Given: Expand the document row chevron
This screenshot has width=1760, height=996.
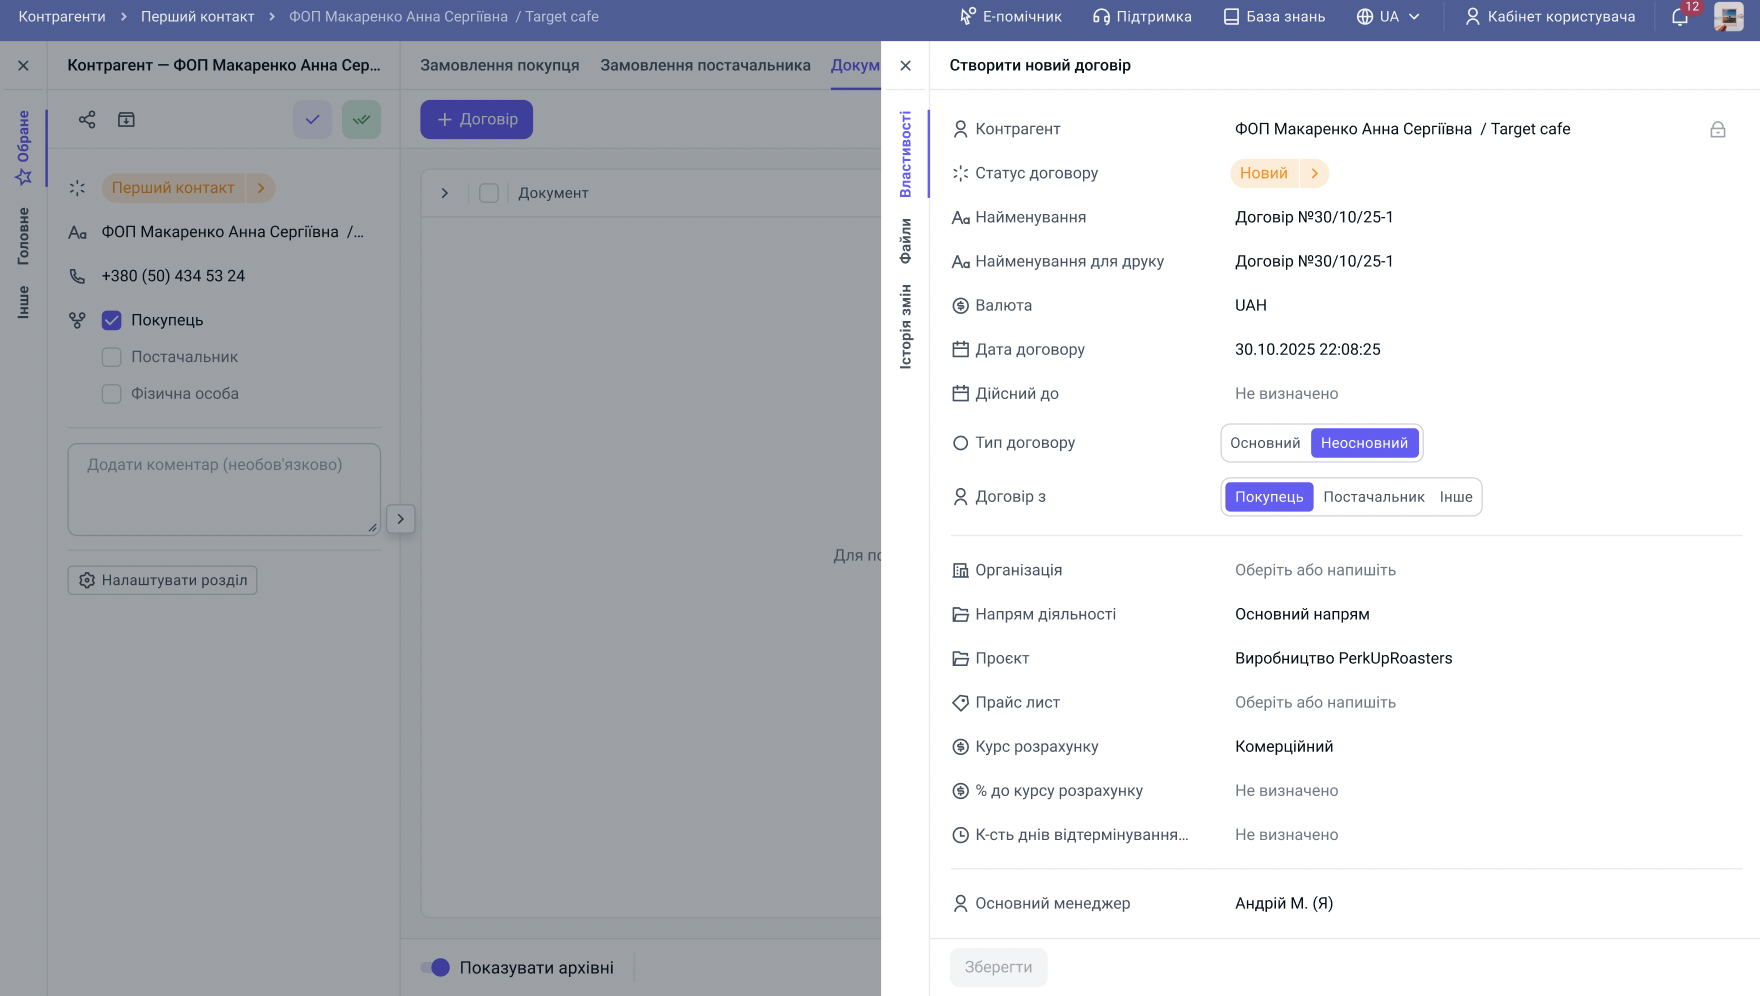Looking at the screenshot, I should tap(445, 194).
